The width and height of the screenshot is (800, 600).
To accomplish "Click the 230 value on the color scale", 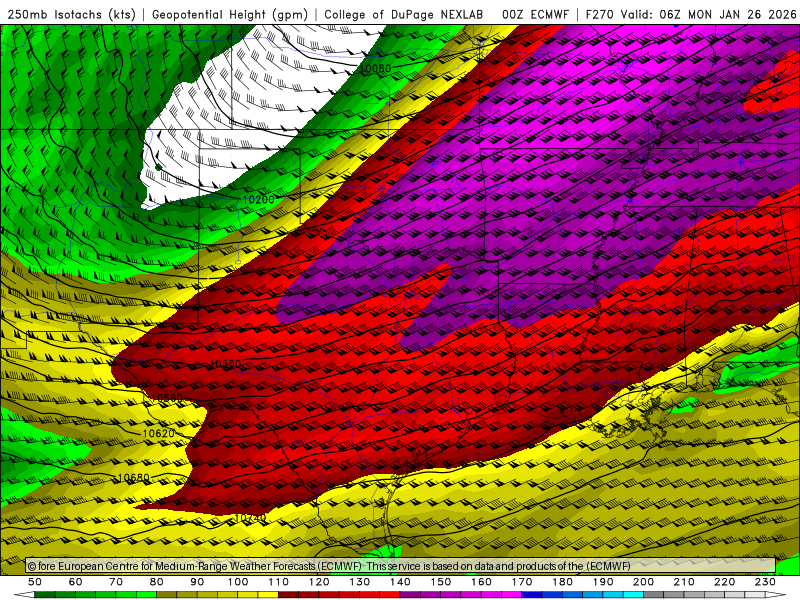I will 765,582.
